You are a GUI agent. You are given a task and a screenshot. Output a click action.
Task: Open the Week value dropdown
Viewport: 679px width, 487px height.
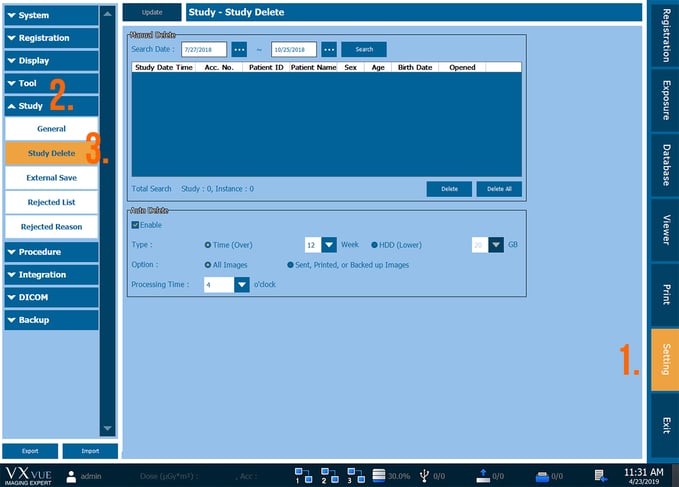point(329,245)
